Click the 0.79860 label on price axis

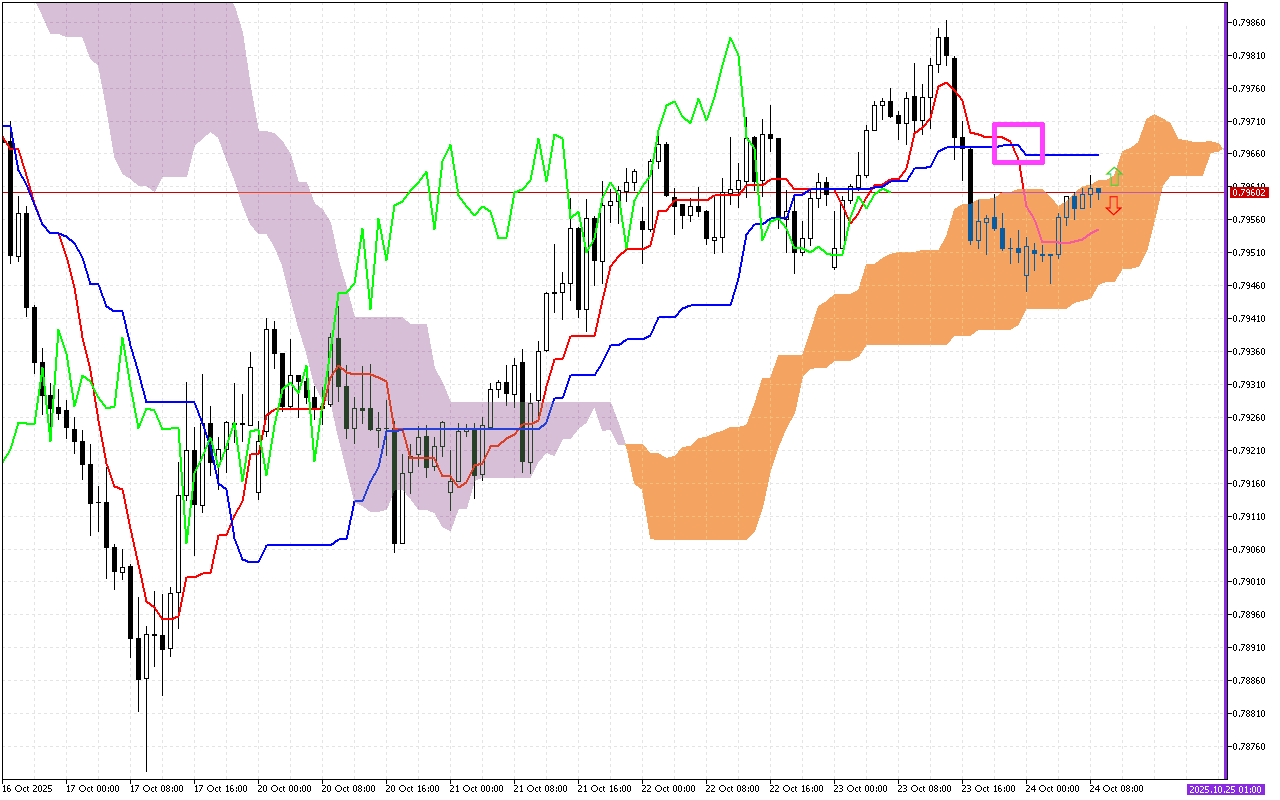pos(1250,22)
